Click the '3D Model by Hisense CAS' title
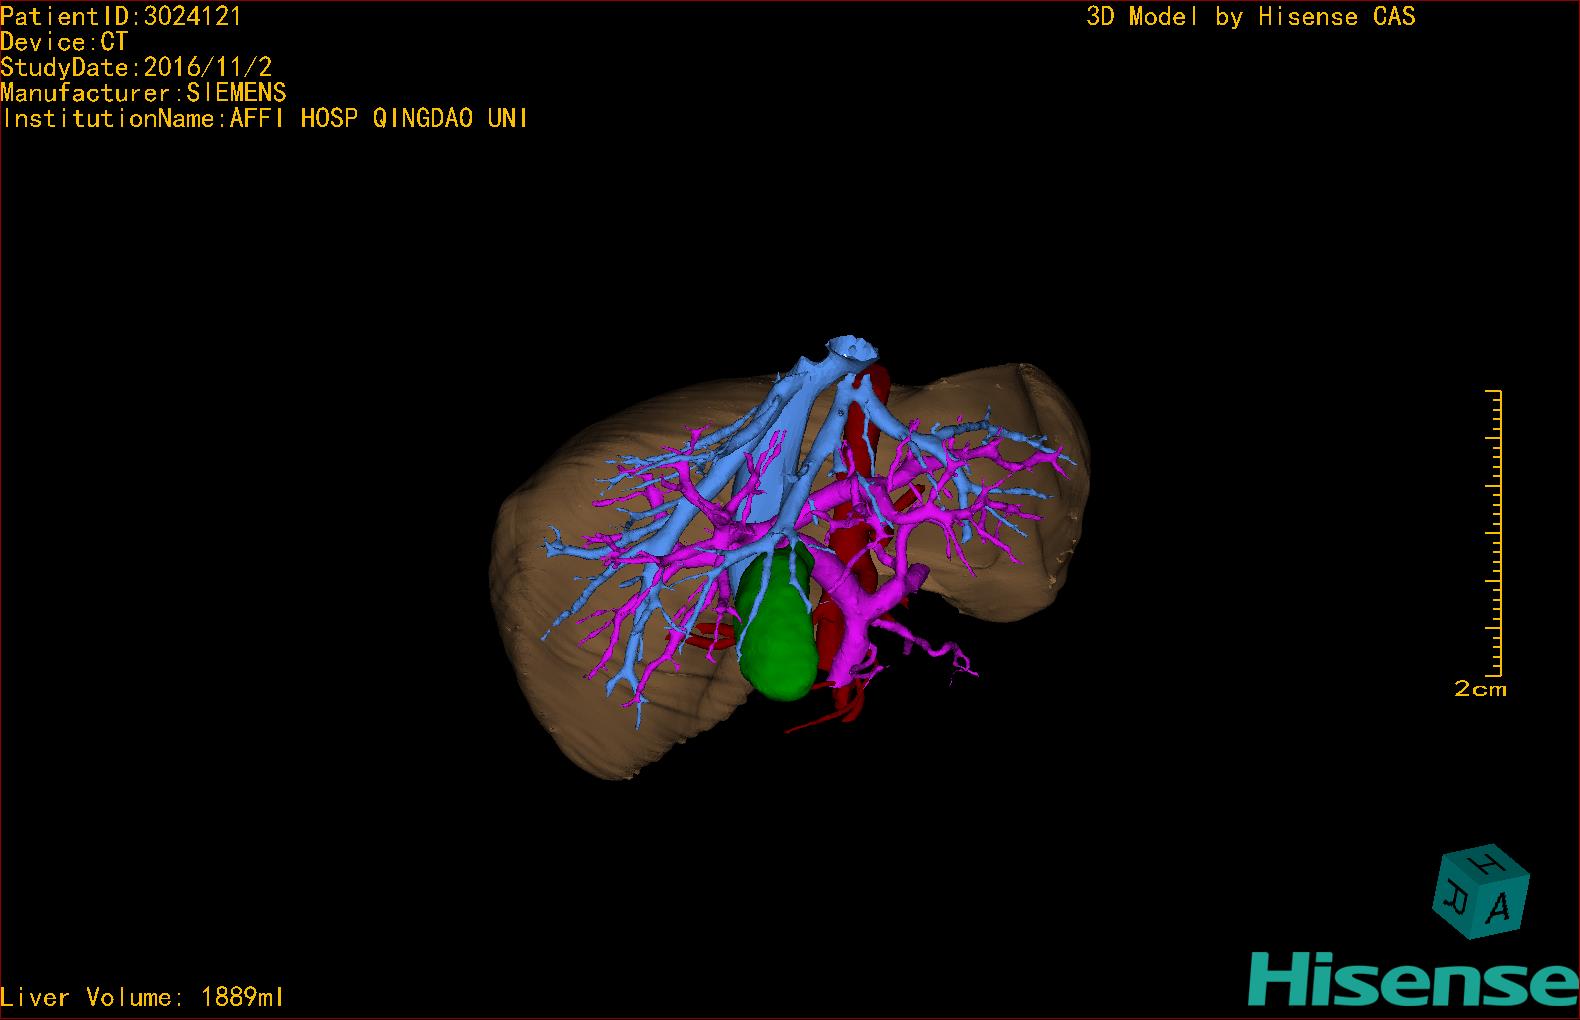This screenshot has height=1020, width=1580. (x=1250, y=16)
